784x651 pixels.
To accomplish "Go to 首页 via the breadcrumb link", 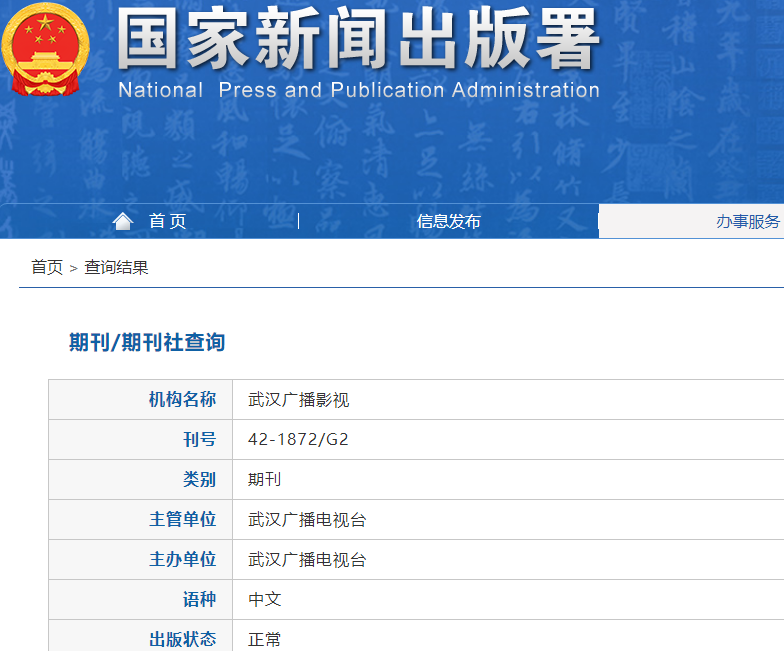I will (47, 267).
